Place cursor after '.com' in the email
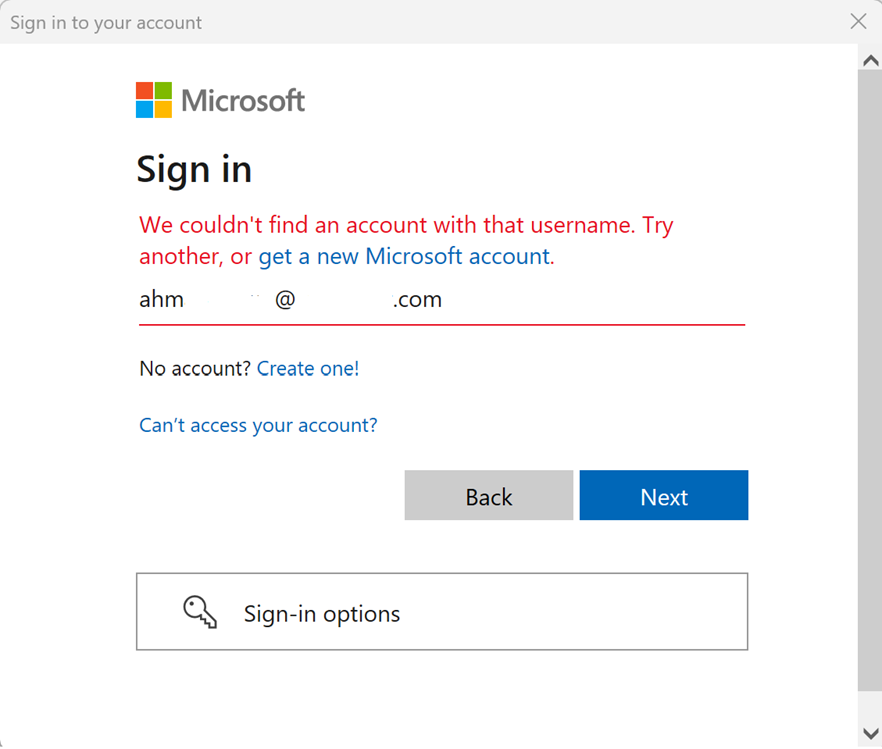 point(444,300)
